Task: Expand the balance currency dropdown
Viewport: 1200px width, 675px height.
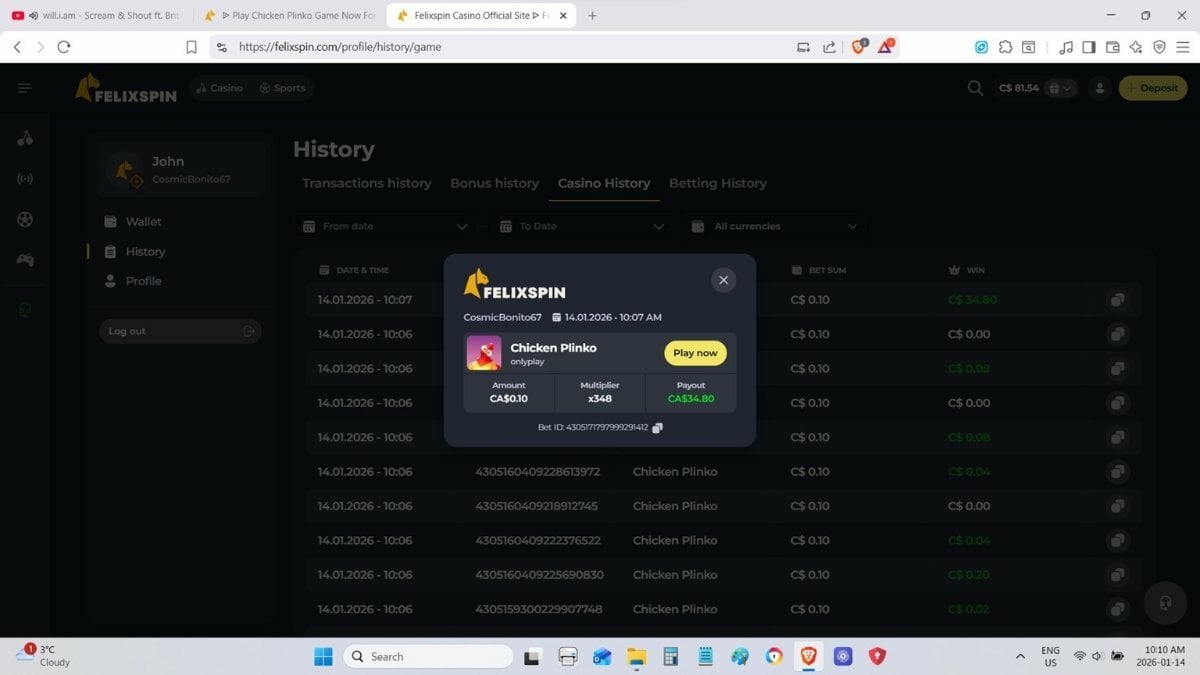Action: coord(1060,88)
